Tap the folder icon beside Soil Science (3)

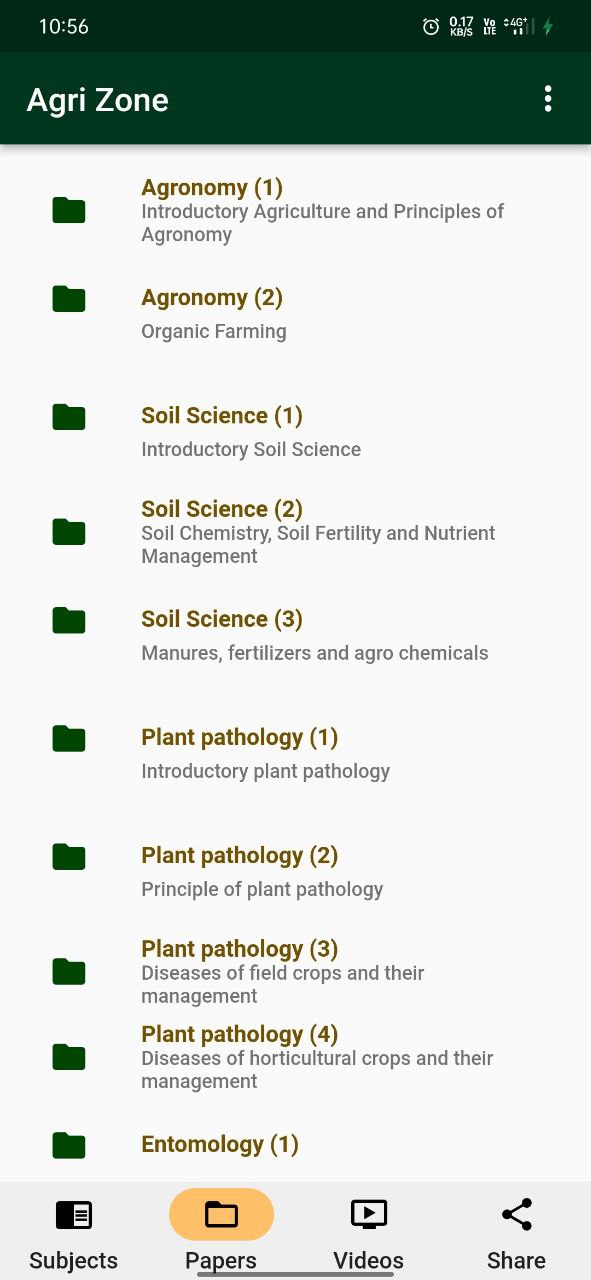click(x=69, y=620)
